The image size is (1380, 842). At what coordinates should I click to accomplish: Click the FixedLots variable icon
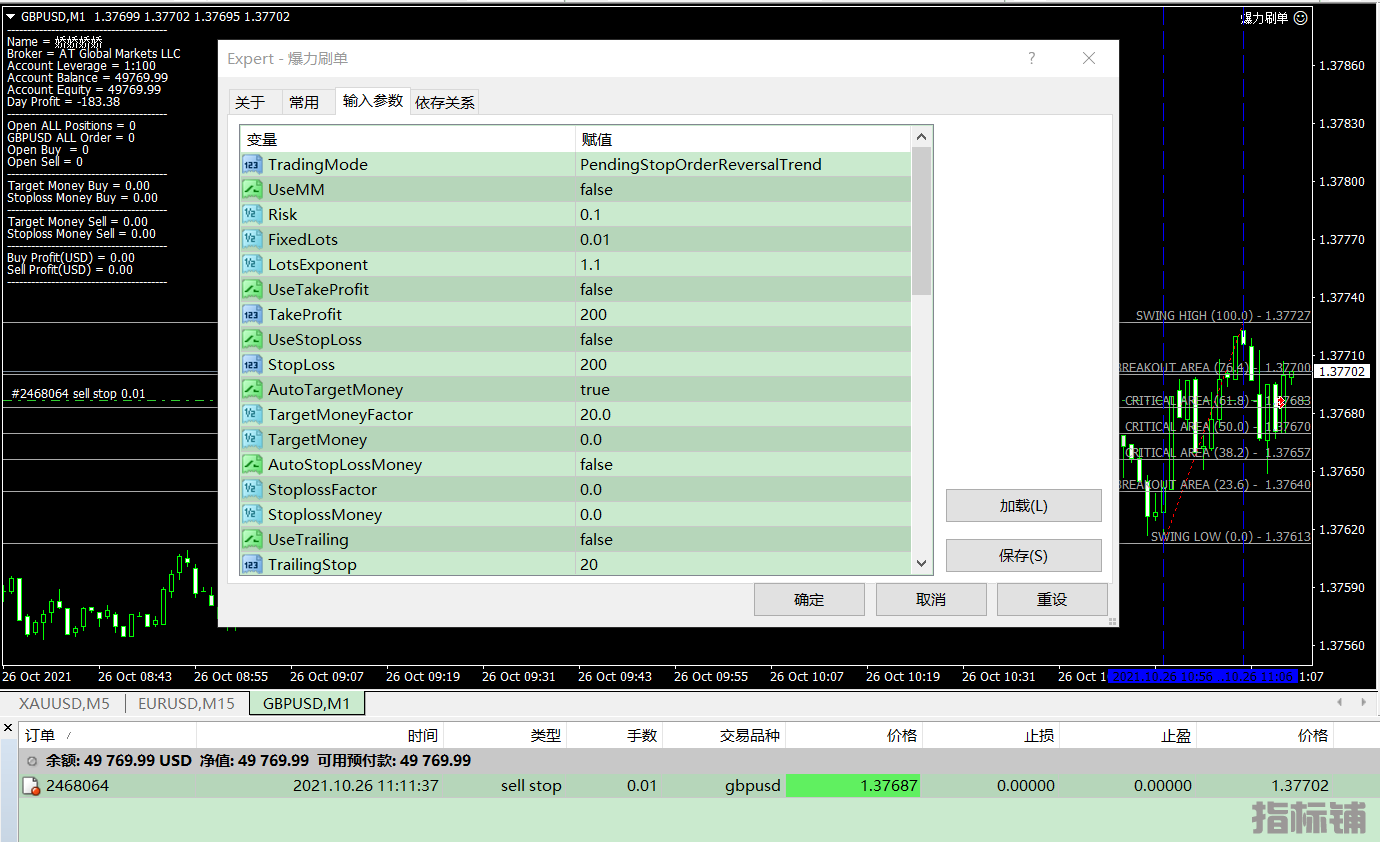tap(252, 240)
